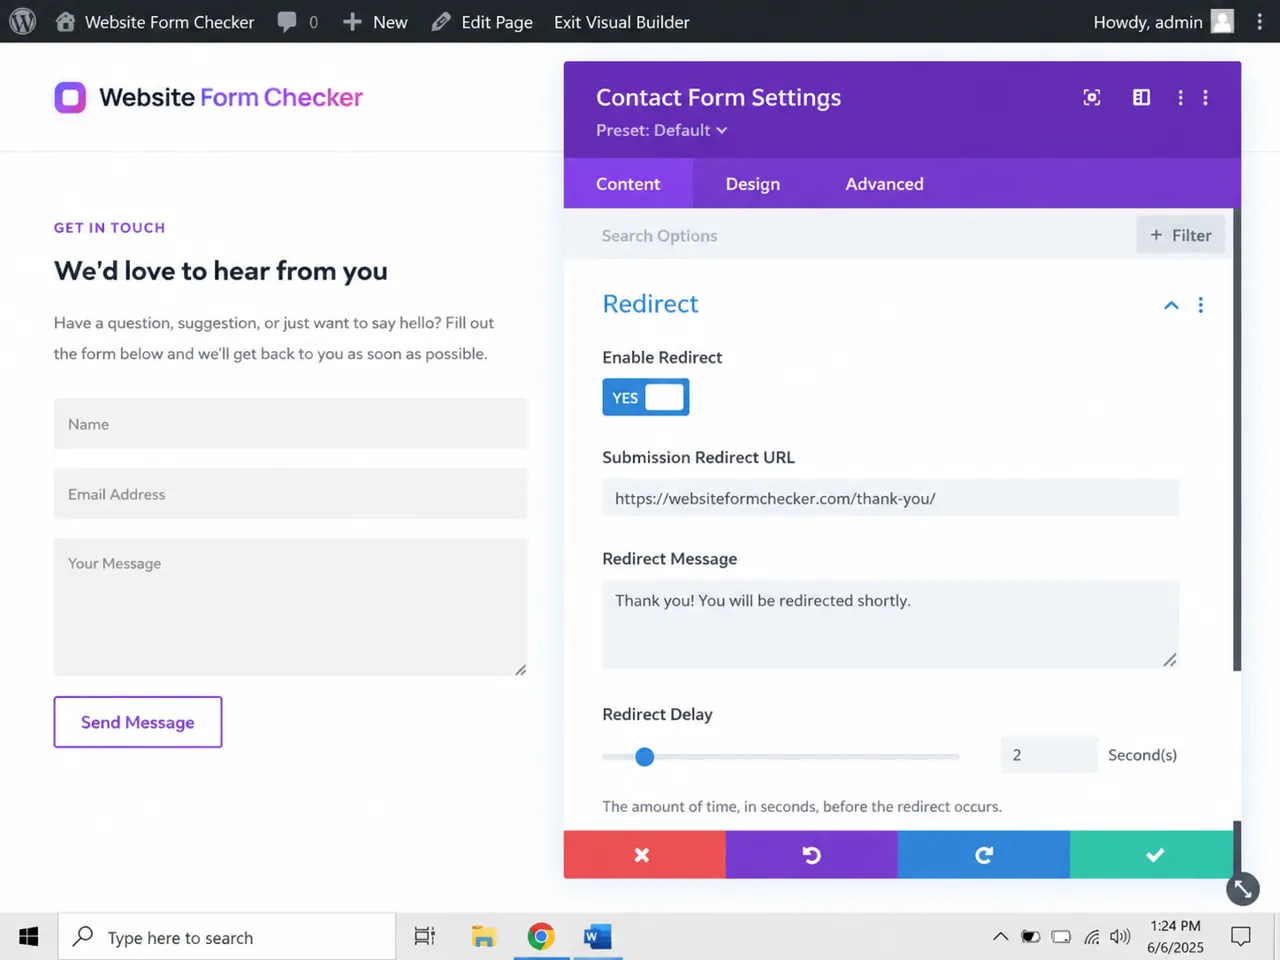Viewport: 1280px width, 960px height.
Task: Open the Website Form Checker site home icon
Action: coord(65,21)
